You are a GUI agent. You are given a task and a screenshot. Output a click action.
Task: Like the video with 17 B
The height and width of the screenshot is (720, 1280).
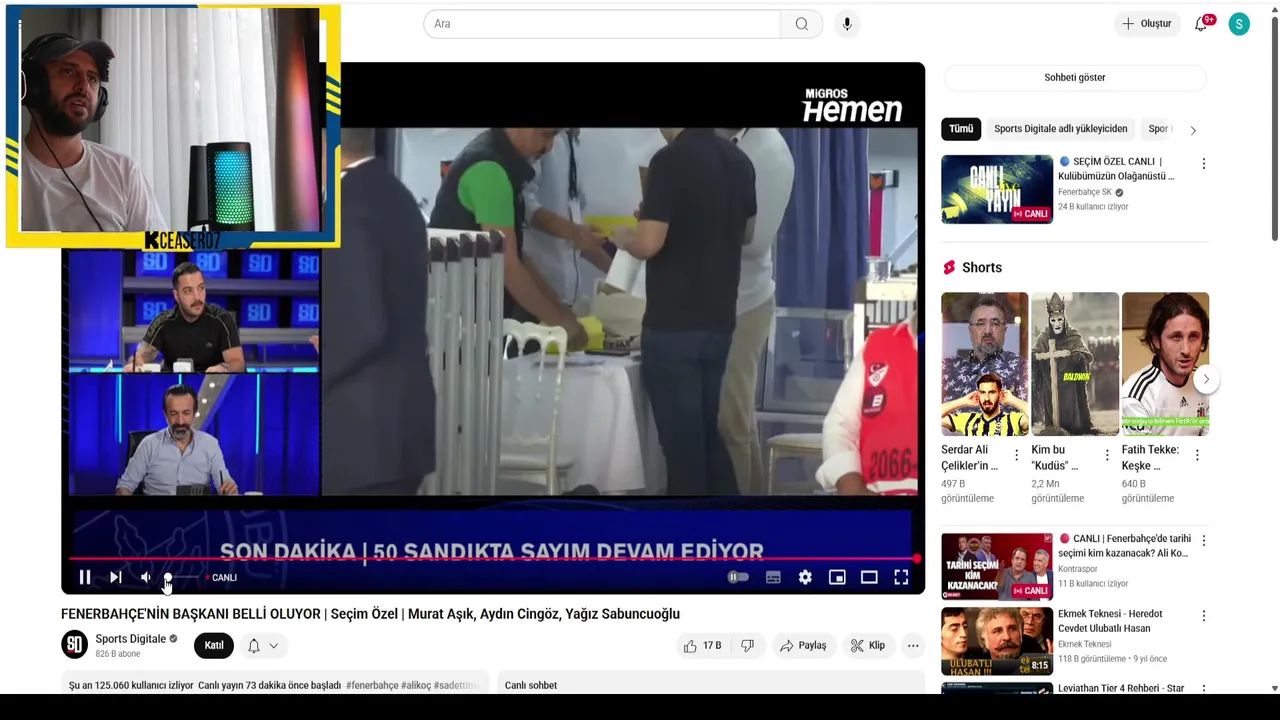[703, 646]
